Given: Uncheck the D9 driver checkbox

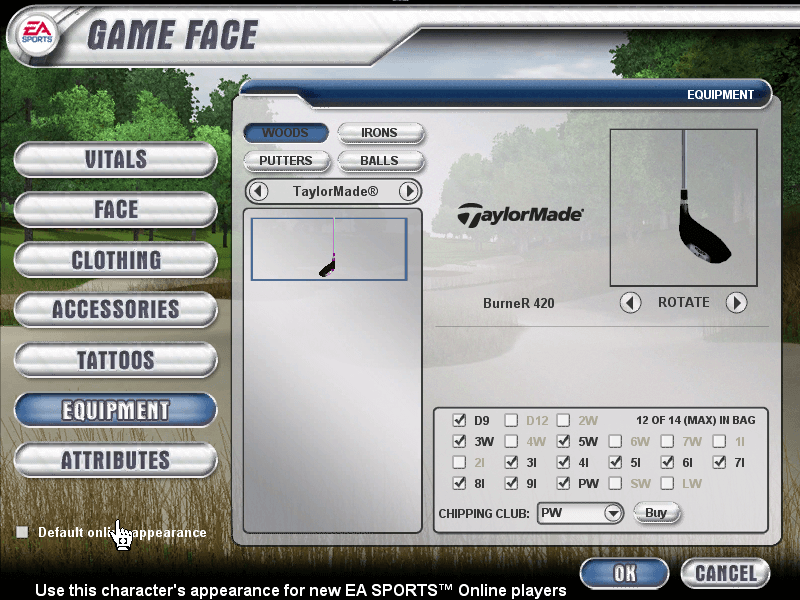Looking at the screenshot, I should (x=459, y=420).
